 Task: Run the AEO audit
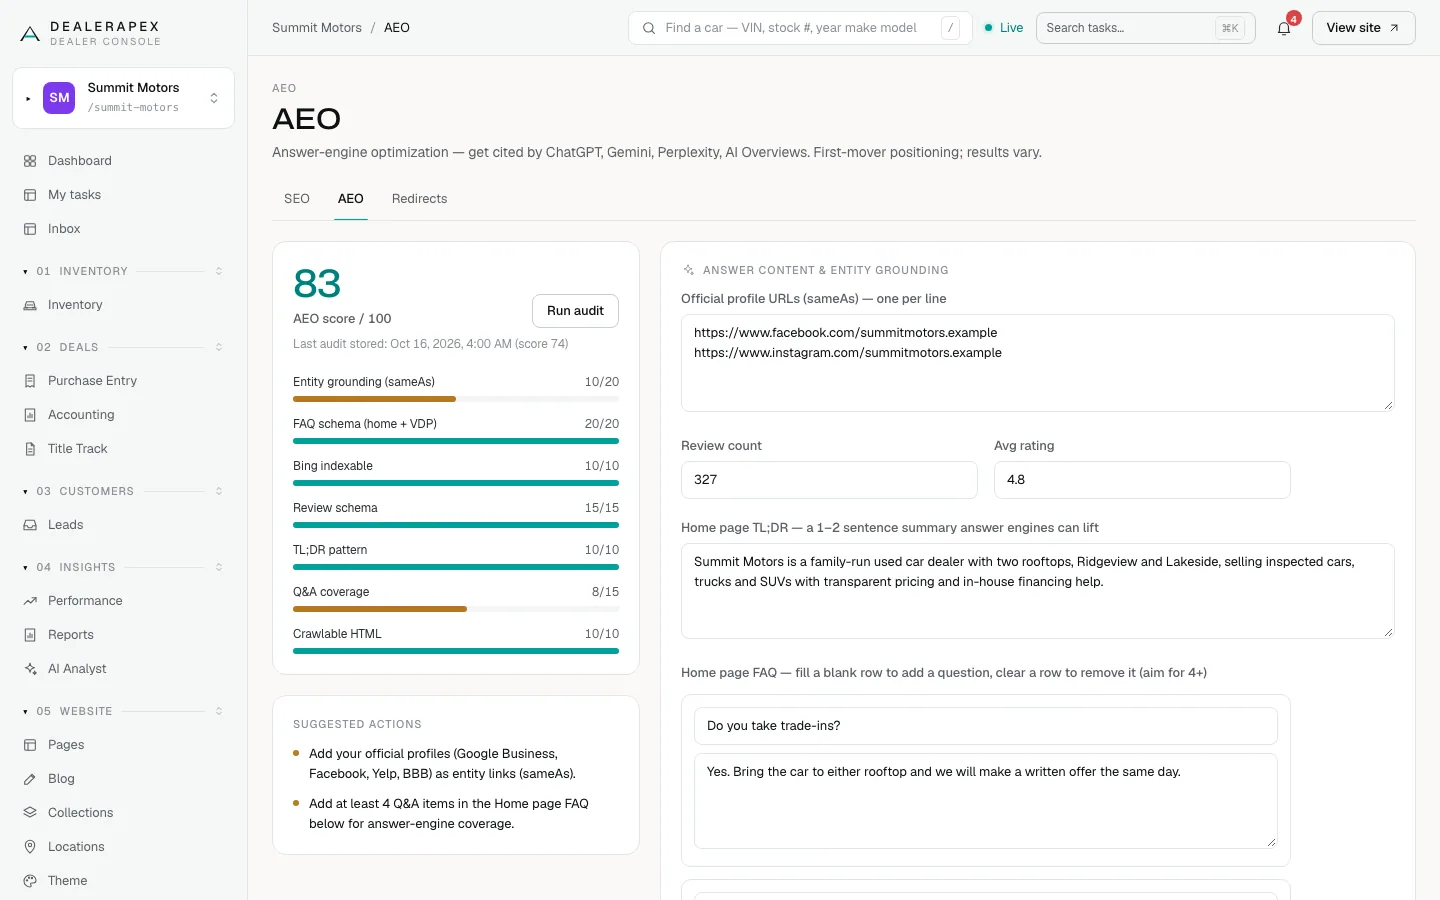[x=575, y=311]
